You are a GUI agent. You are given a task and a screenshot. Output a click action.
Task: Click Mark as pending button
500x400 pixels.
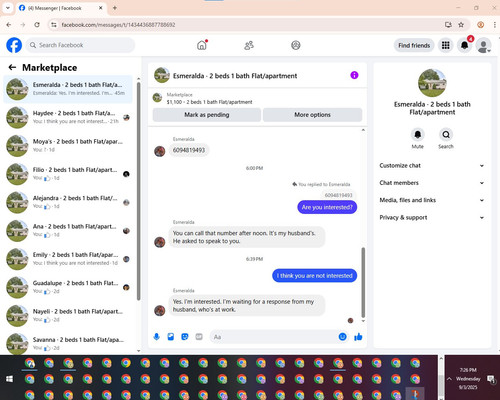pyautogui.click(x=207, y=115)
